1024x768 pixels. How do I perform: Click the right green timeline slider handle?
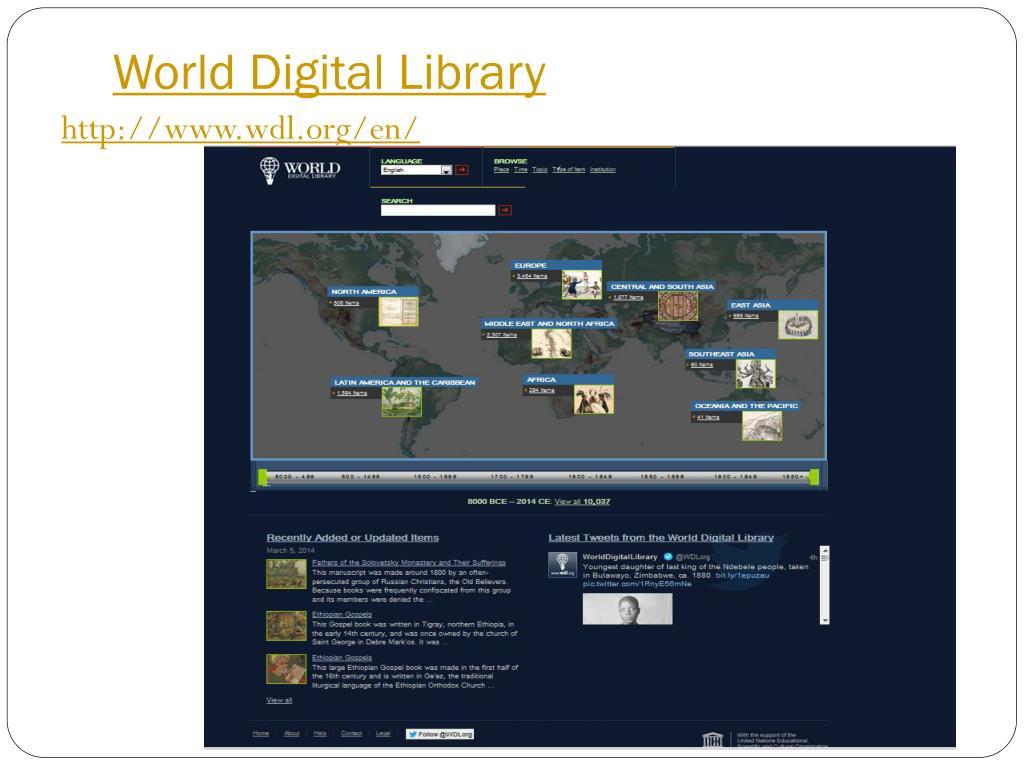[814, 477]
